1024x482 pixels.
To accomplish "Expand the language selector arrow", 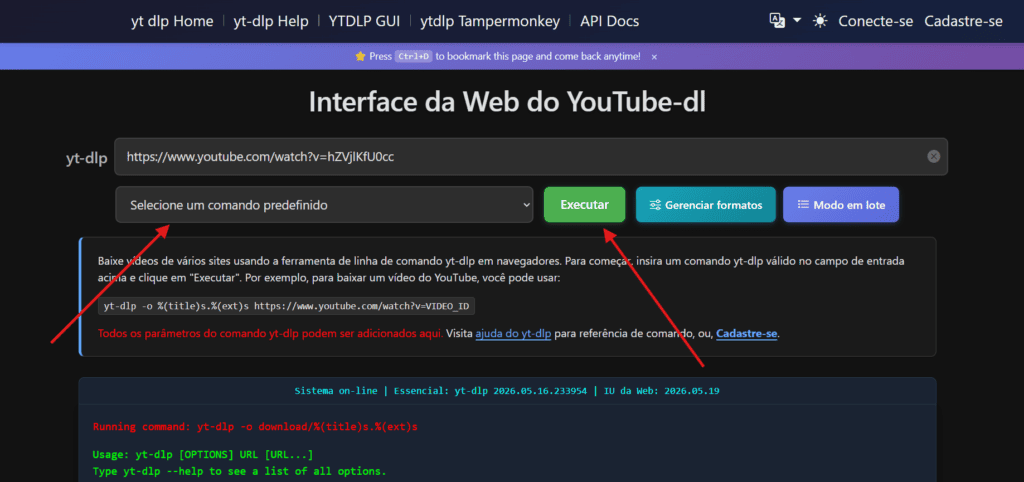I will (797, 21).
